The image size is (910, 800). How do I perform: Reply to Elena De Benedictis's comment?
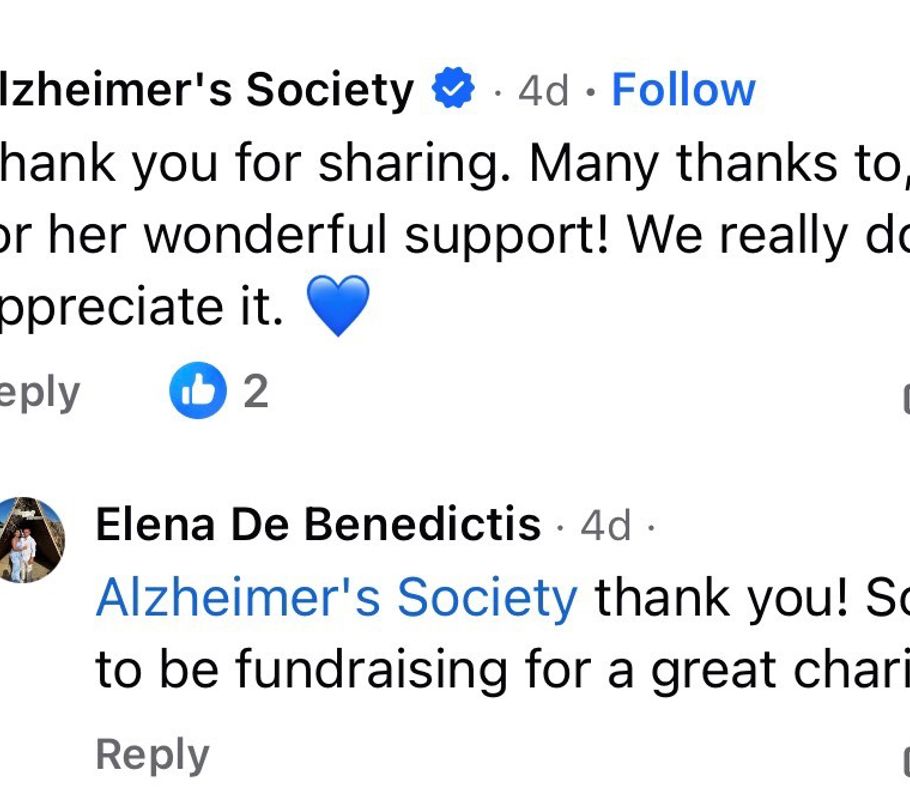(152, 755)
